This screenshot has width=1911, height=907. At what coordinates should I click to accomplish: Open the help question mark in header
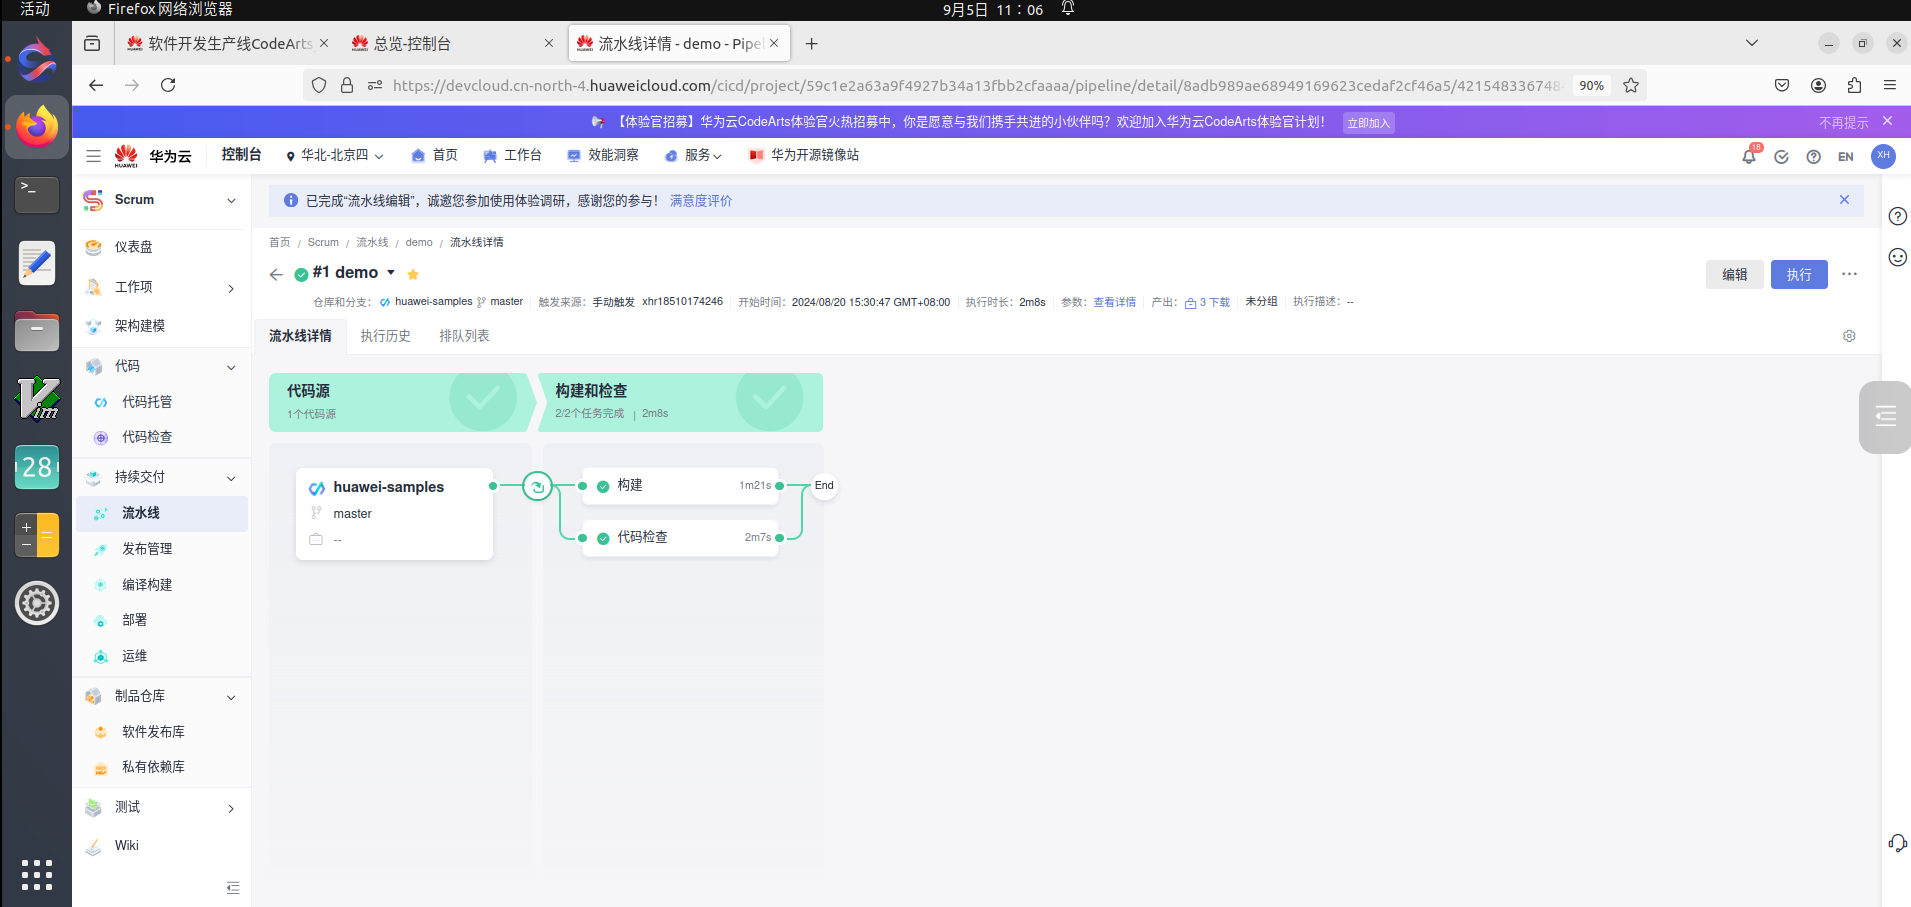pos(1813,157)
